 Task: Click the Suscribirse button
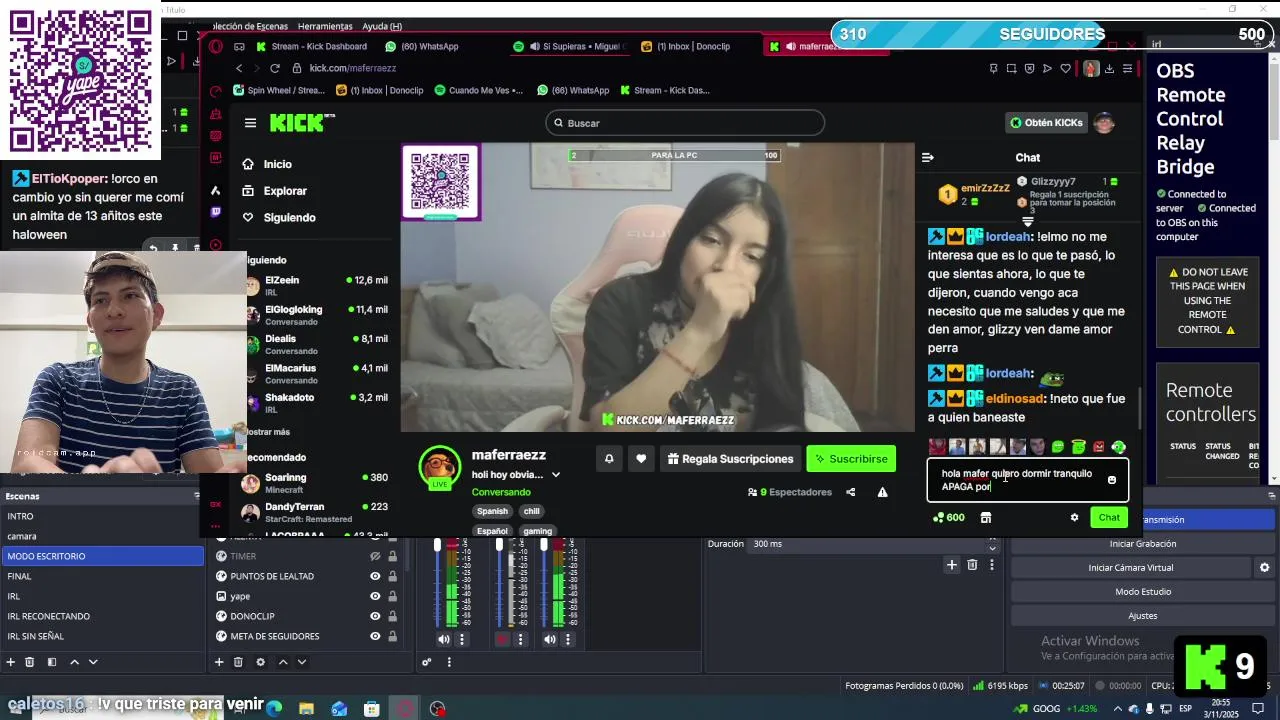[x=851, y=459]
